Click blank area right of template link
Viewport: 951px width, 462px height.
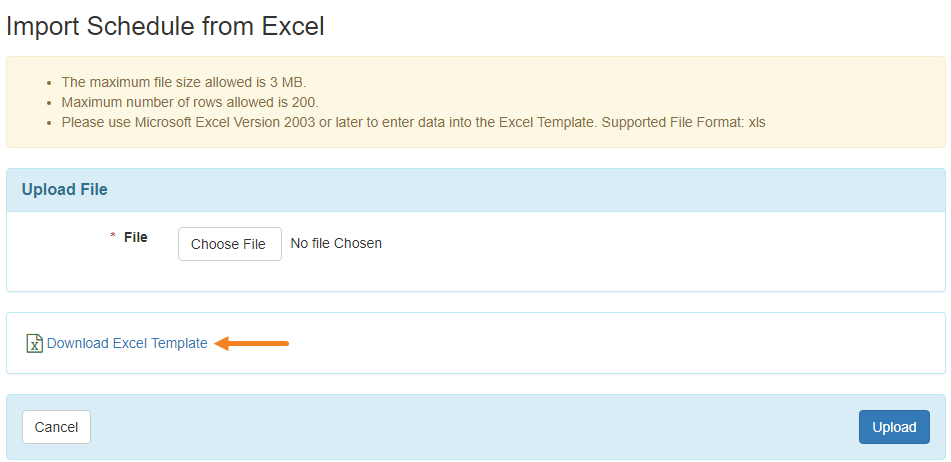tap(600, 343)
